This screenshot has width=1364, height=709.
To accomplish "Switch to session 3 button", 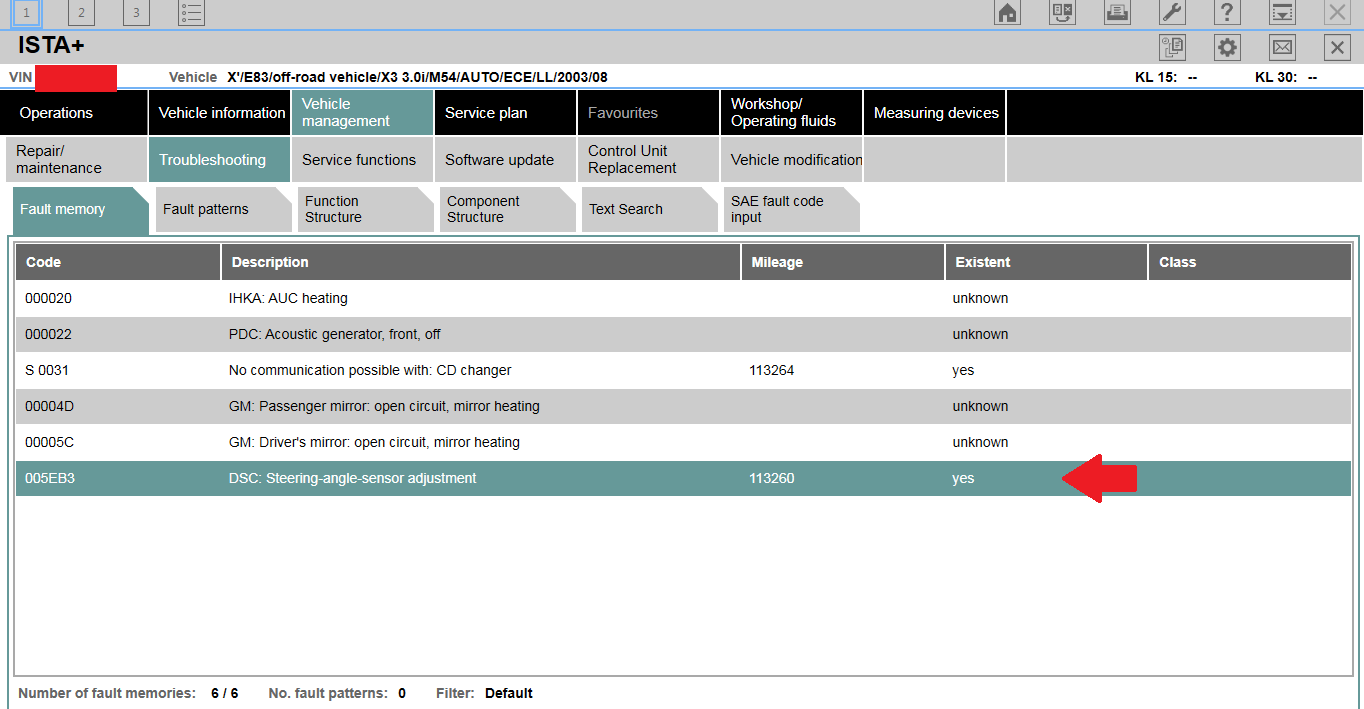I will tap(136, 13).
